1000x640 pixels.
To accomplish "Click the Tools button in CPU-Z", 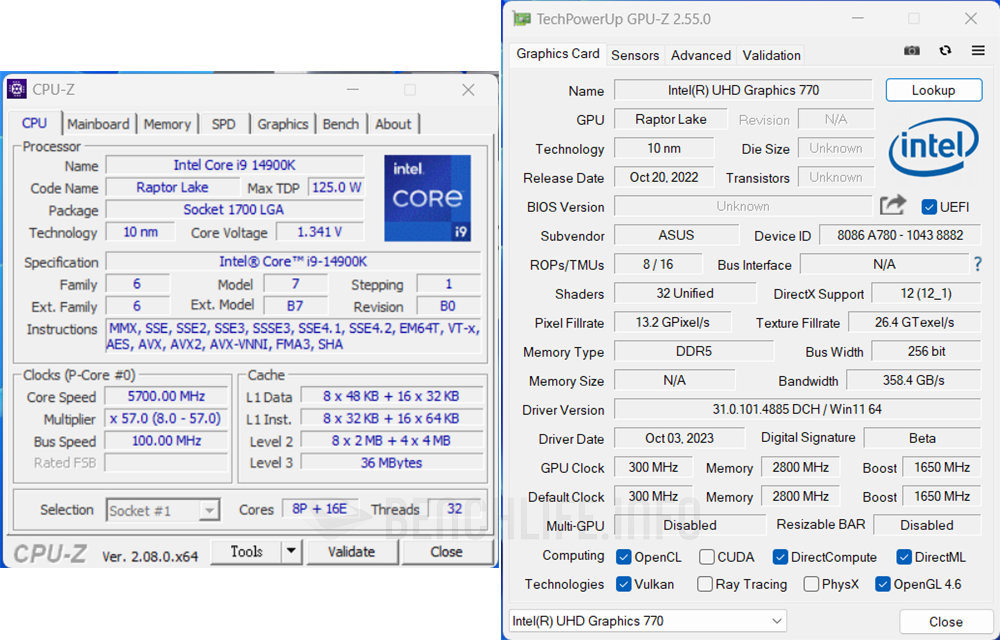I will (247, 551).
